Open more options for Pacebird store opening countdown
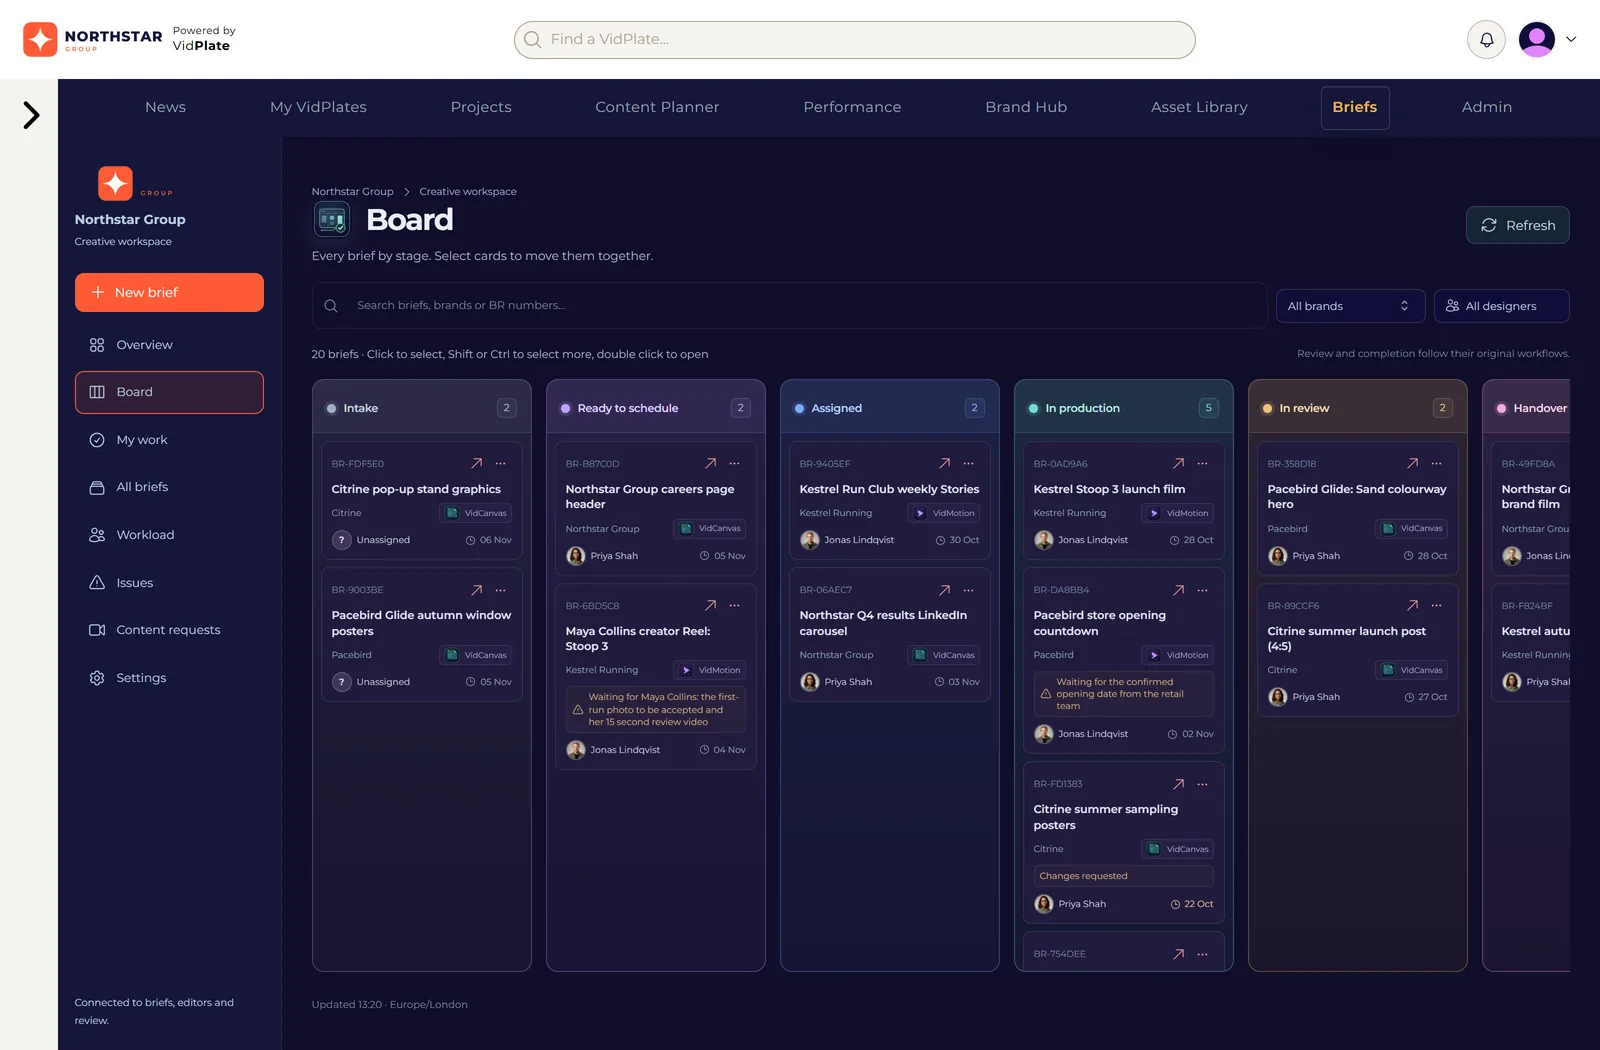Screen dimensions: 1600x1050 click(1203, 590)
